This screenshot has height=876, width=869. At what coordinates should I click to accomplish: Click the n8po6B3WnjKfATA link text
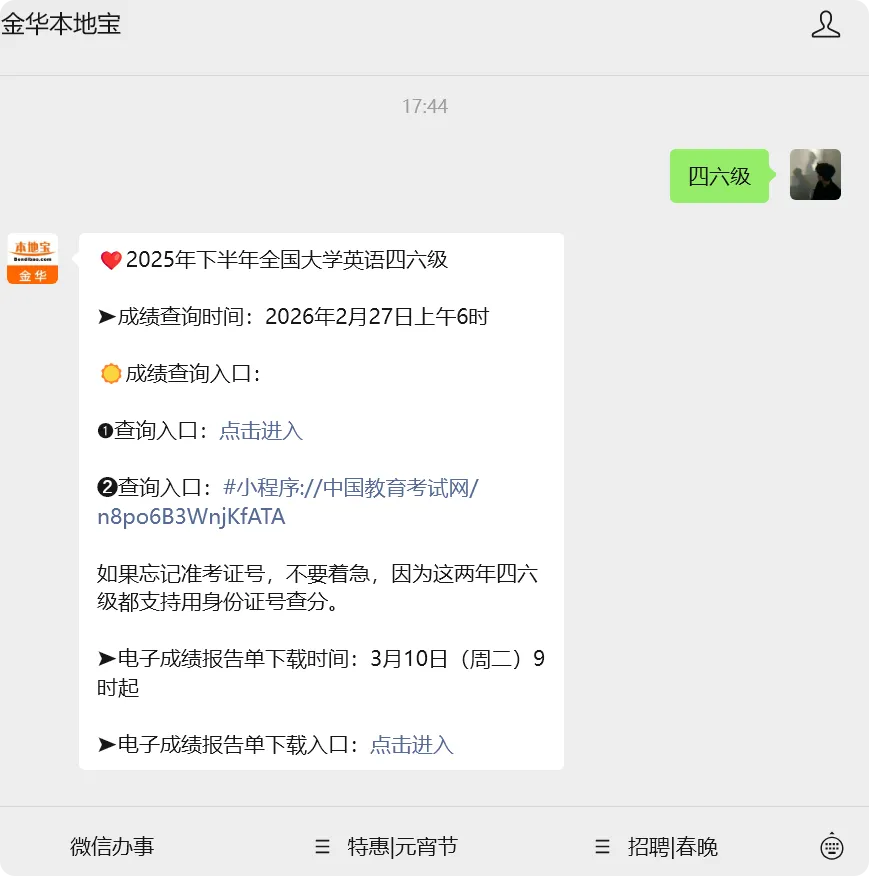coord(191,517)
